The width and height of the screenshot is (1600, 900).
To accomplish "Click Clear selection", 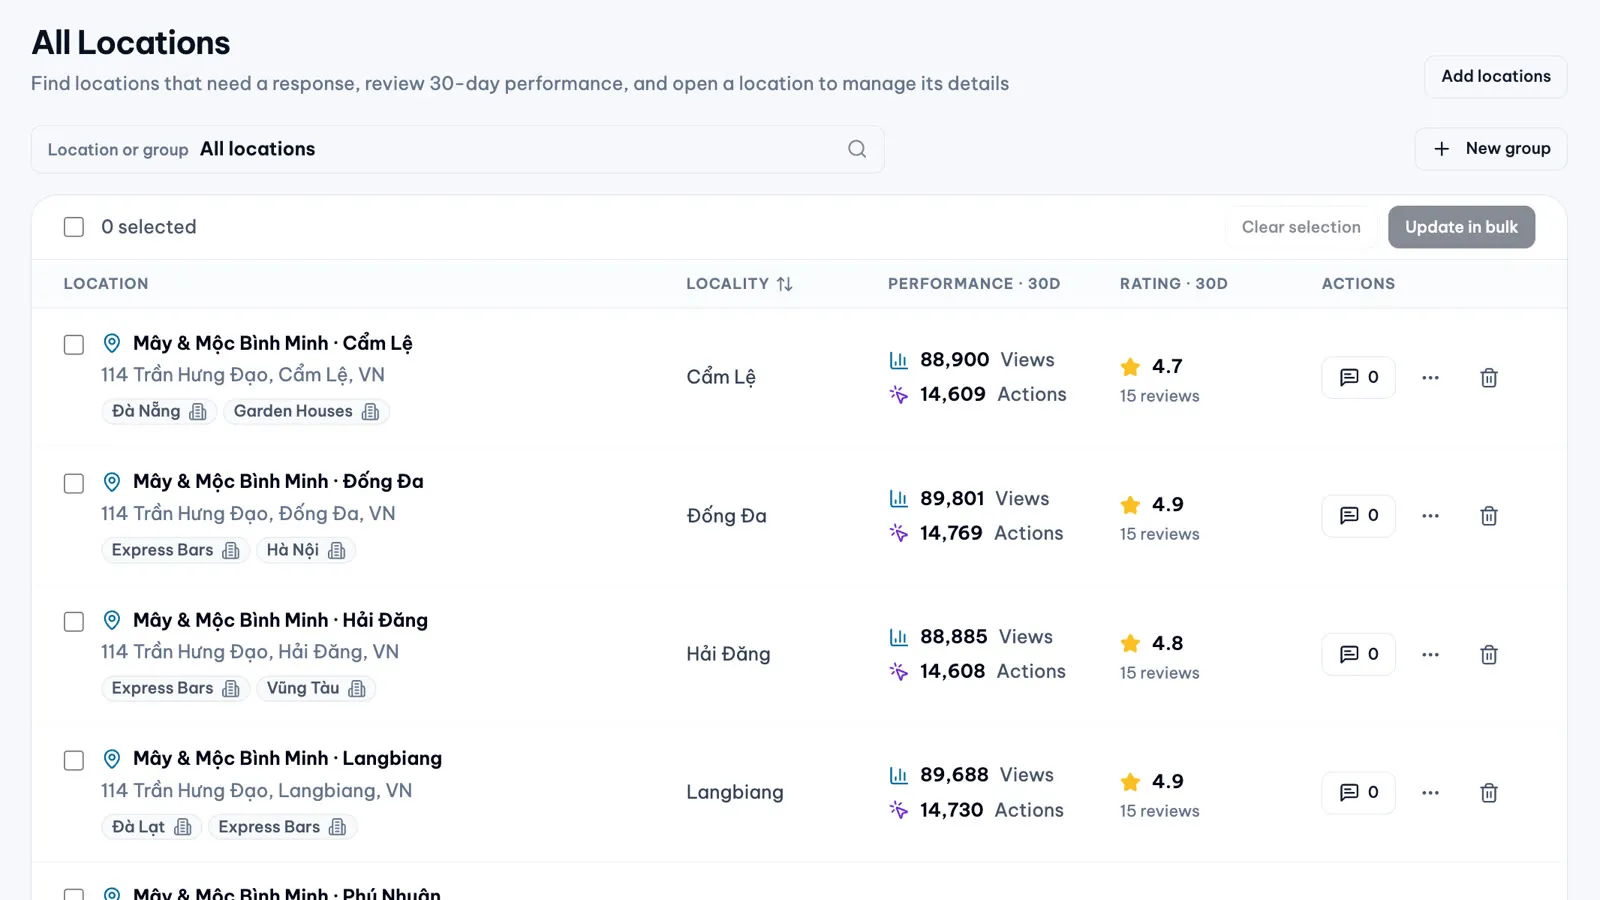I will coord(1301,227).
